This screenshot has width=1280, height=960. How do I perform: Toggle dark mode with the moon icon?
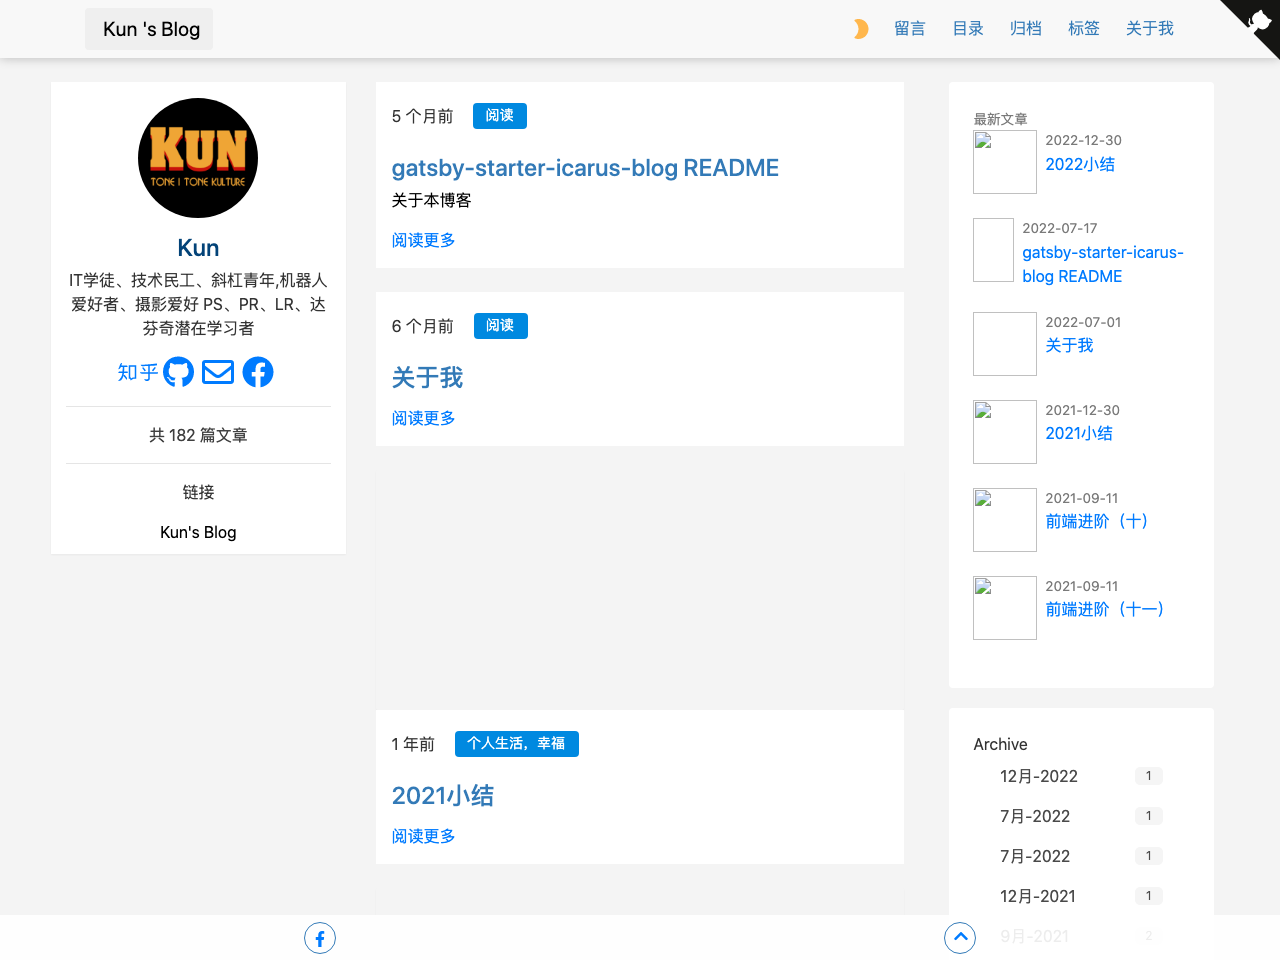(x=860, y=28)
